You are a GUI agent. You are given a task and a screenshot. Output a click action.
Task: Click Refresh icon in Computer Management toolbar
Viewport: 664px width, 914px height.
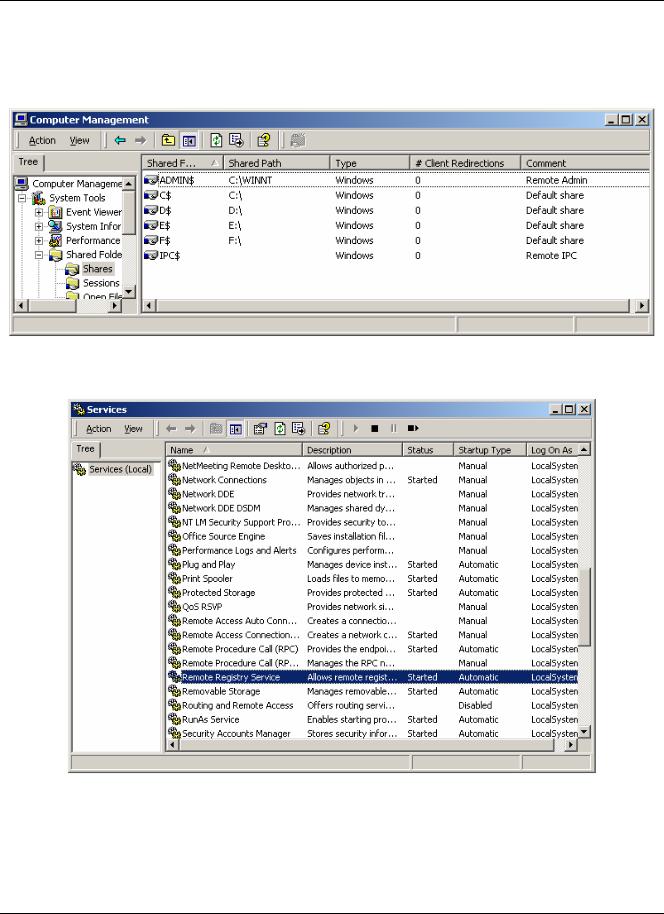216,140
